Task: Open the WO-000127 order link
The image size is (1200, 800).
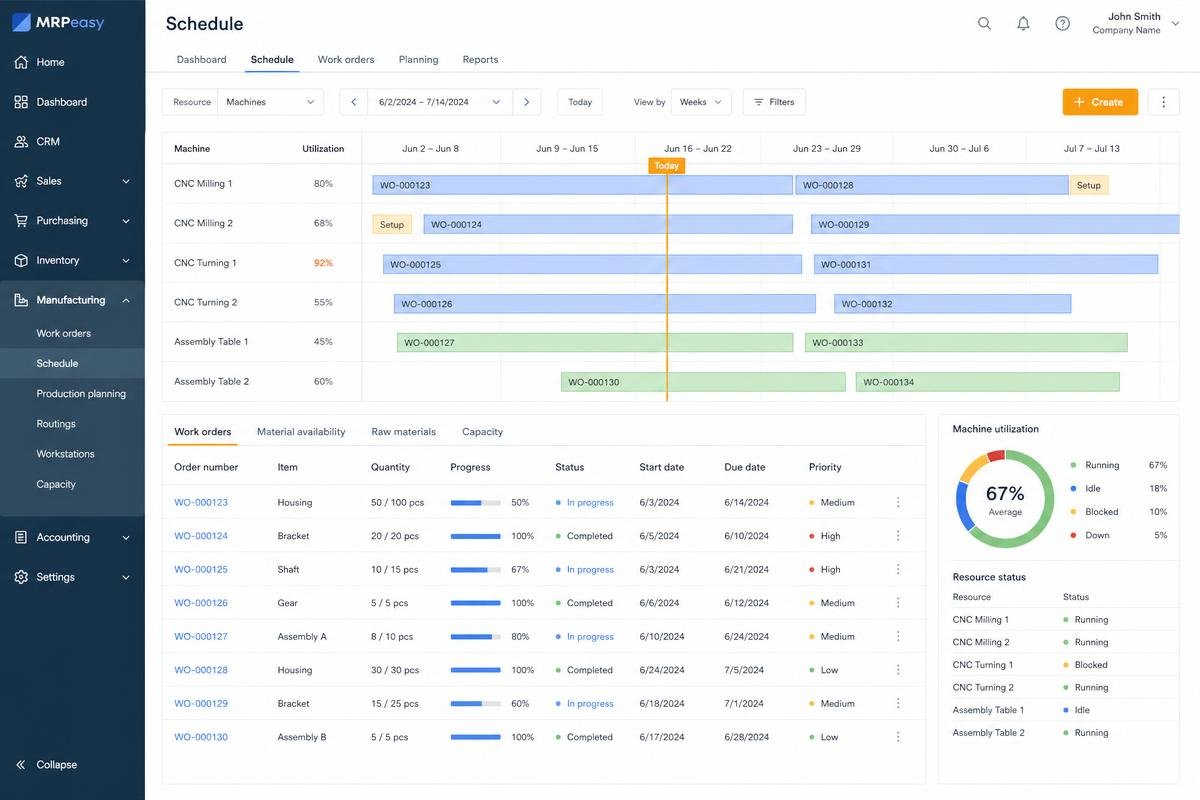Action: 201,636
